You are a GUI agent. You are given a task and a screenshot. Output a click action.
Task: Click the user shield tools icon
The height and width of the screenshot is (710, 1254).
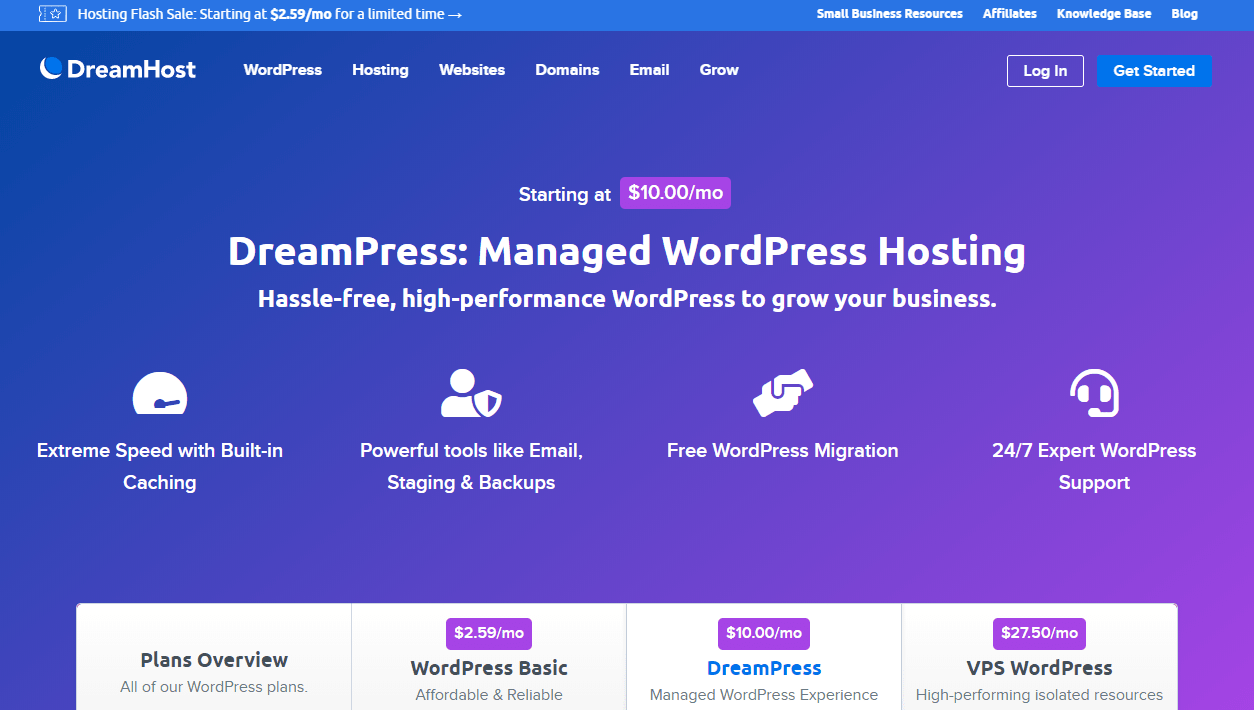[471, 393]
